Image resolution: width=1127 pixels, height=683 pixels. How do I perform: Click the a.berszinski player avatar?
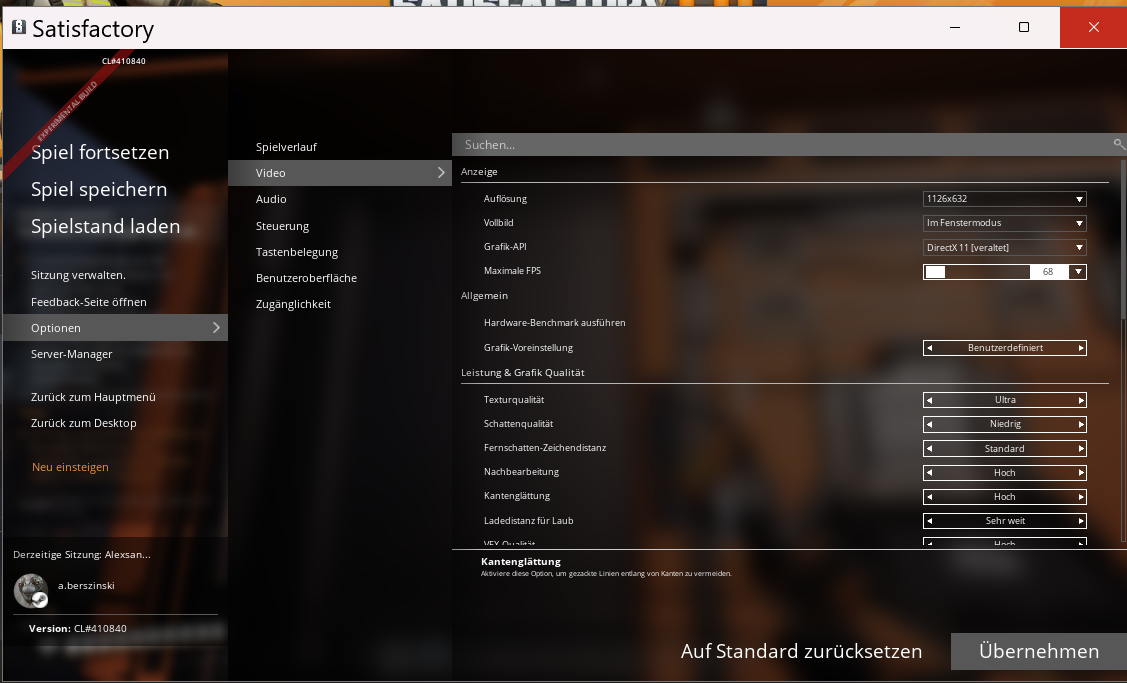click(31, 590)
